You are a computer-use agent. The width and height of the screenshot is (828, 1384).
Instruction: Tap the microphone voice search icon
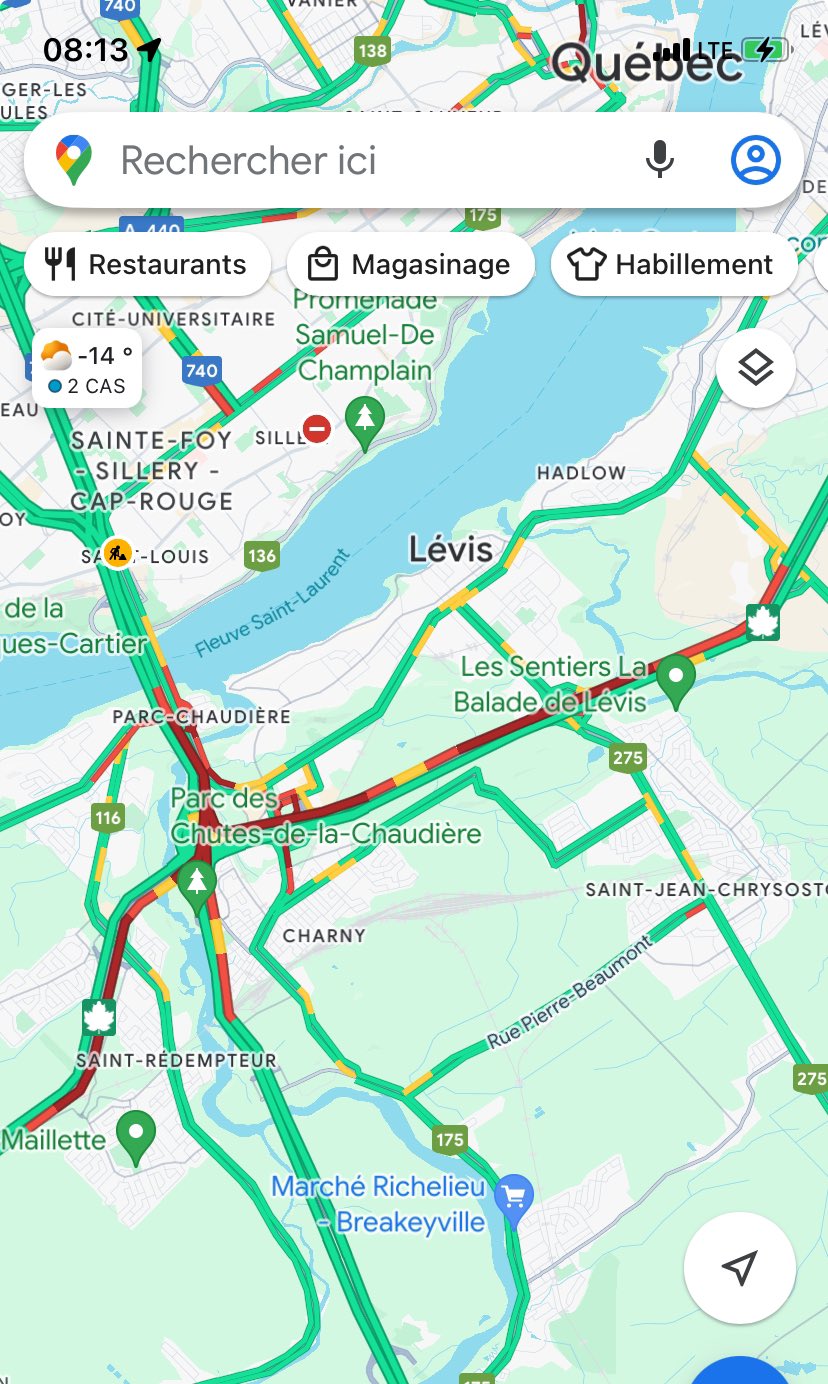coord(659,160)
